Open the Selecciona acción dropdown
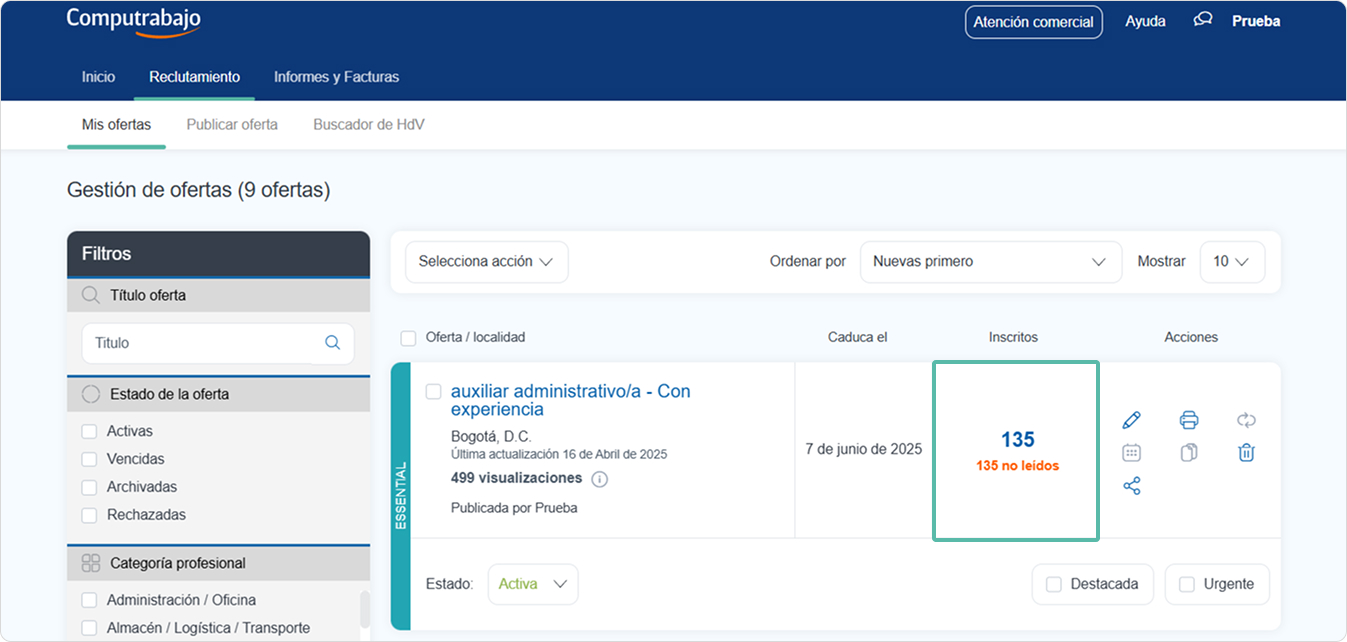 (486, 262)
